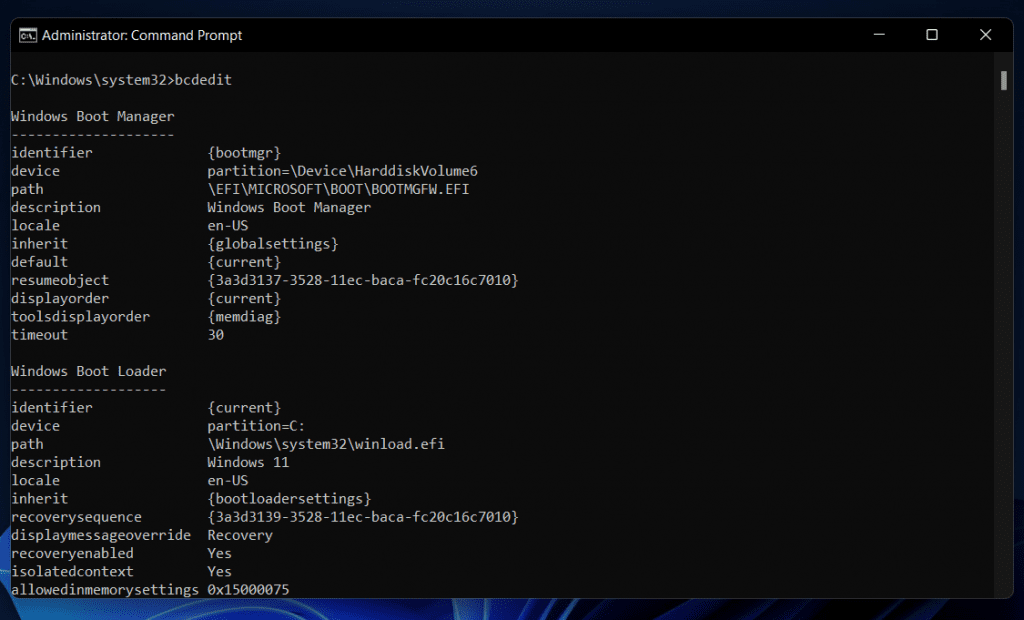Click the {memdiag} toolsdisplayorder value

tap(244, 317)
